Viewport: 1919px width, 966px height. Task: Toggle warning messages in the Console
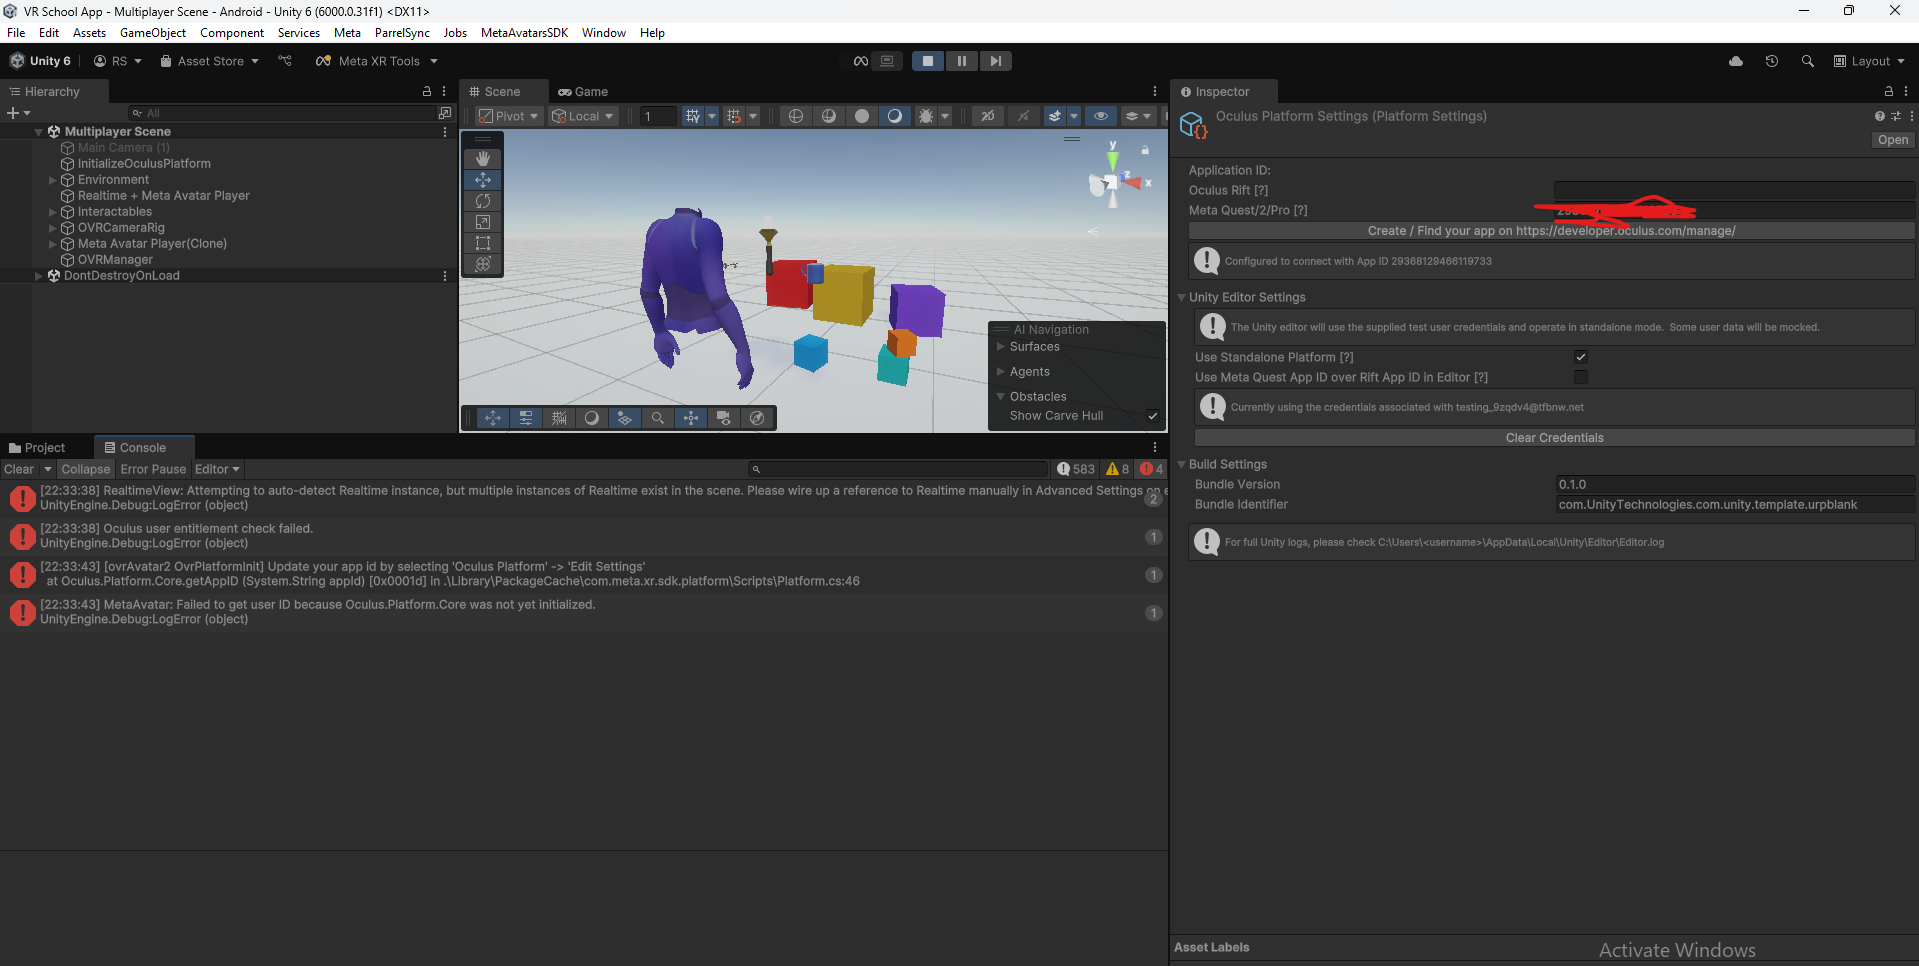[1115, 468]
